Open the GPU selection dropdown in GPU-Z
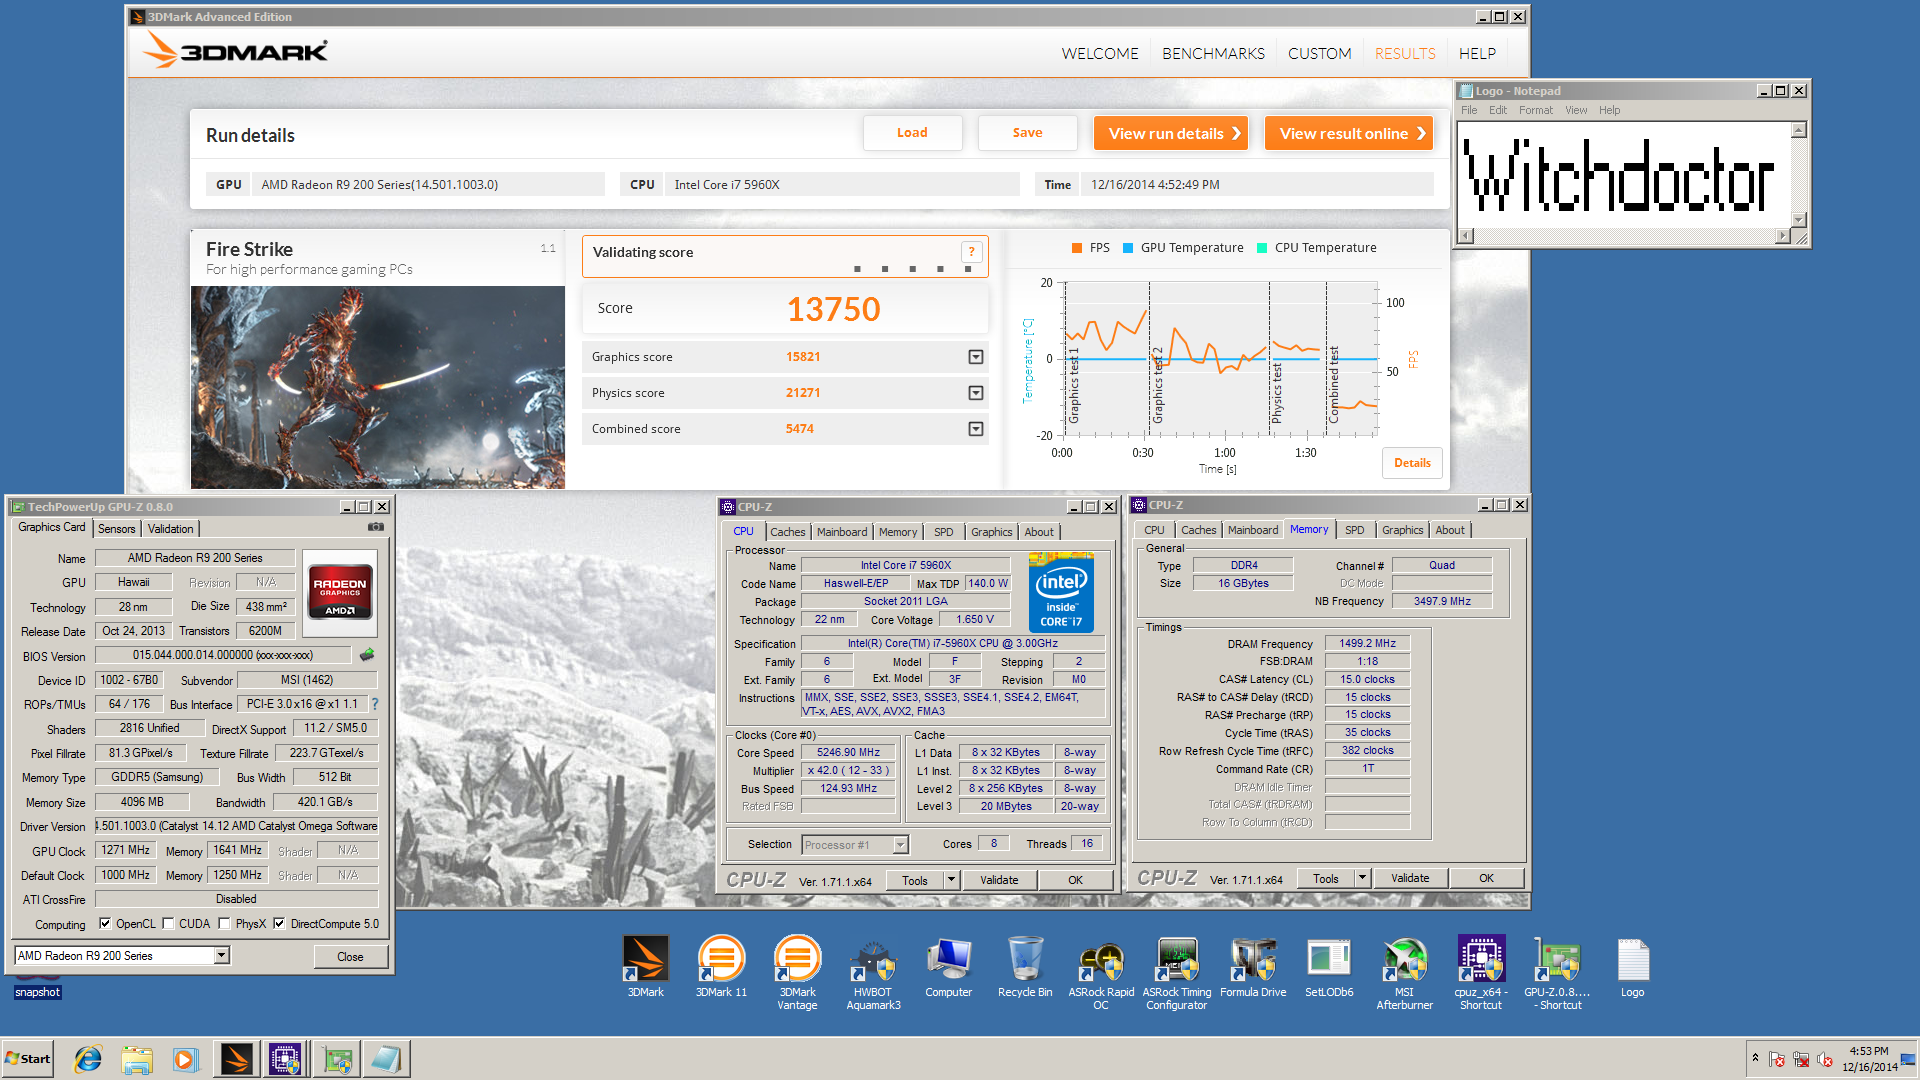 (x=222, y=956)
